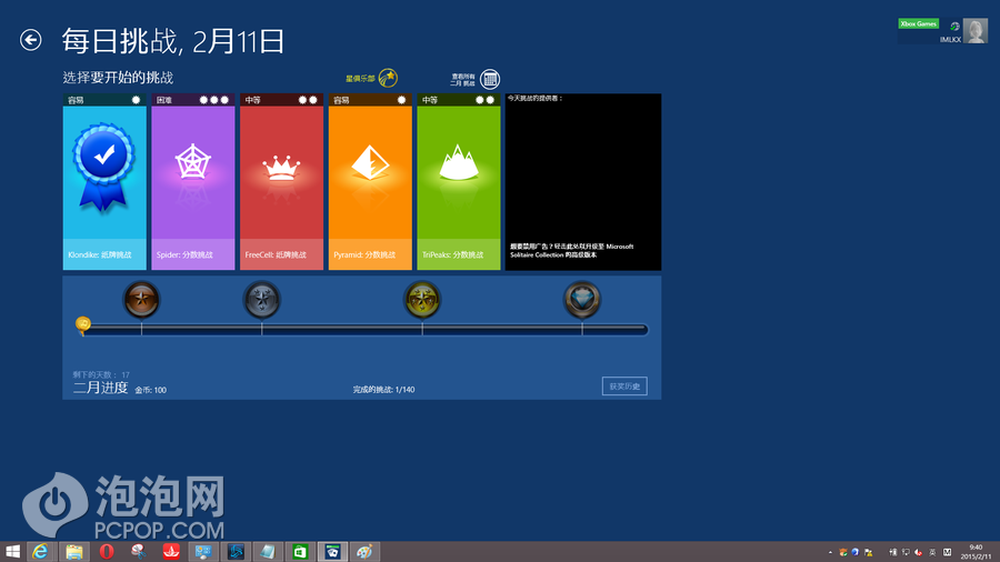Click the 'Pyramid: 分数挑战' label
Image resolution: width=1000 pixels, height=562 pixels.
364,255
